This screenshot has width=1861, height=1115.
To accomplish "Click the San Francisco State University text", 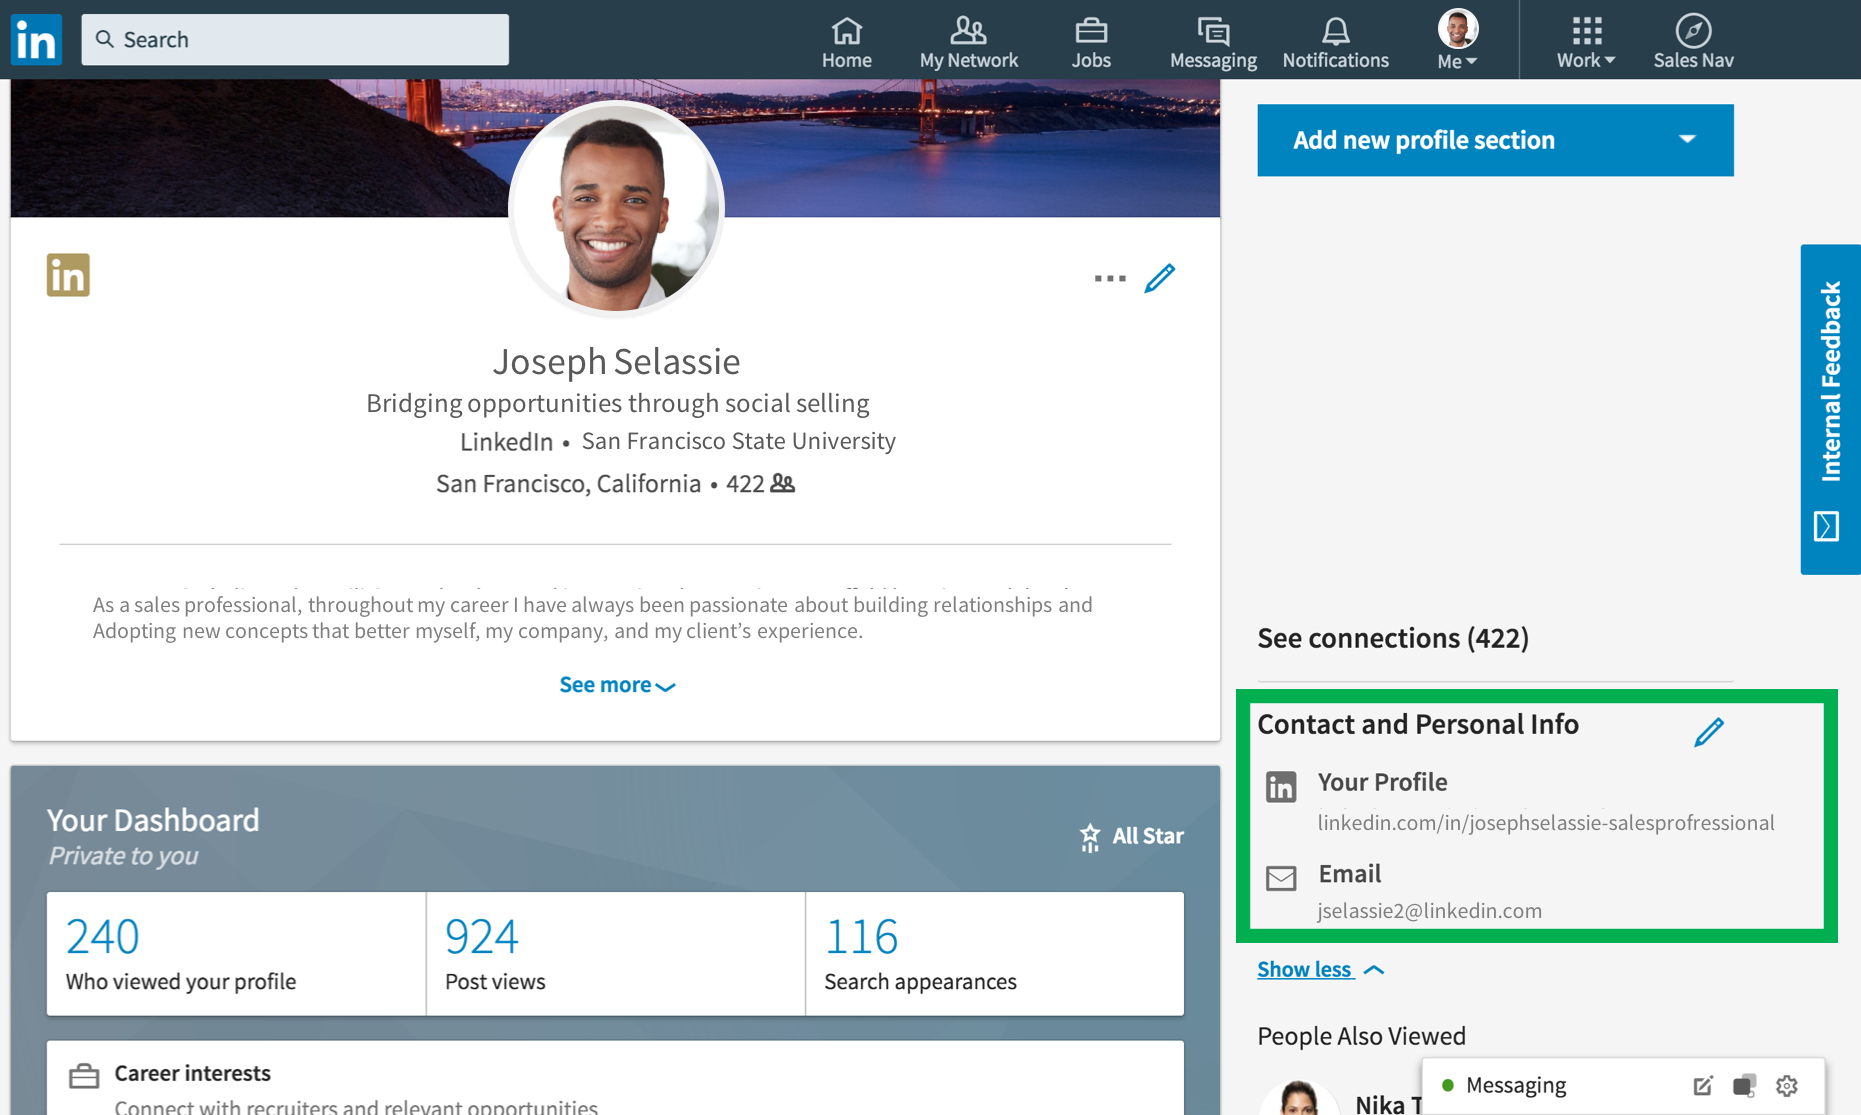I will tap(738, 441).
